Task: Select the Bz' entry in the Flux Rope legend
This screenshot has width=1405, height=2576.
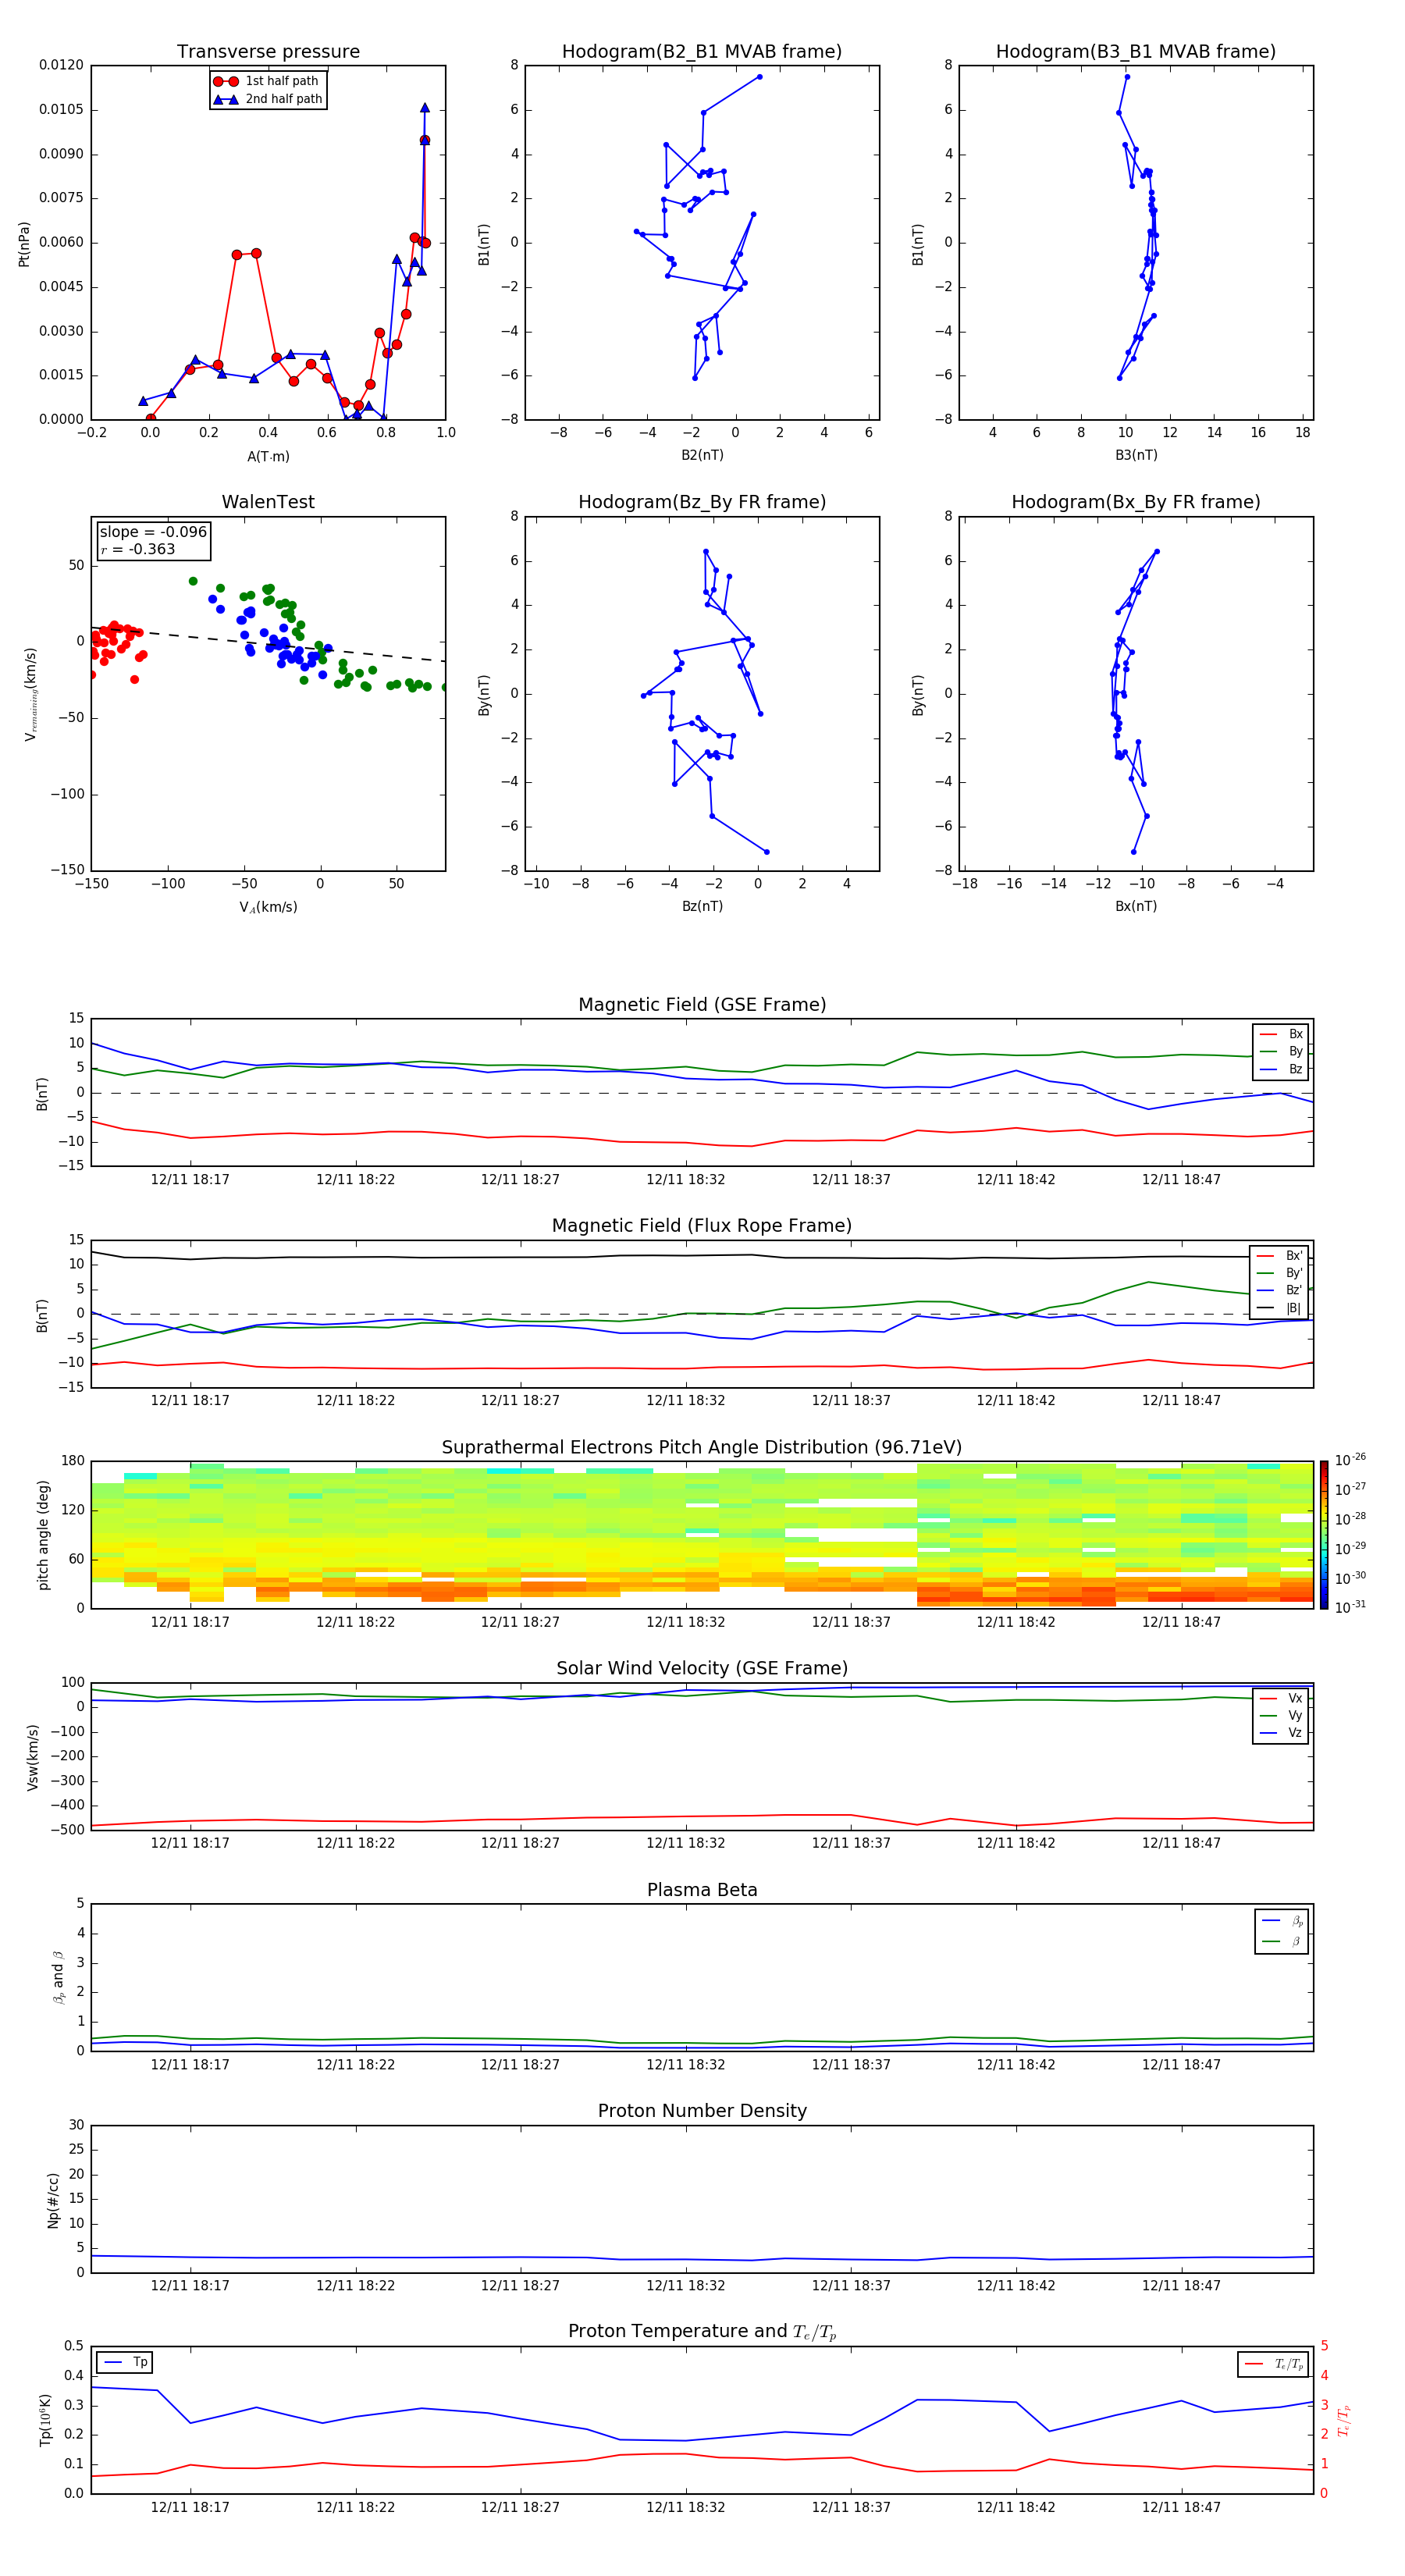Action: (x=1279, y=1290)
